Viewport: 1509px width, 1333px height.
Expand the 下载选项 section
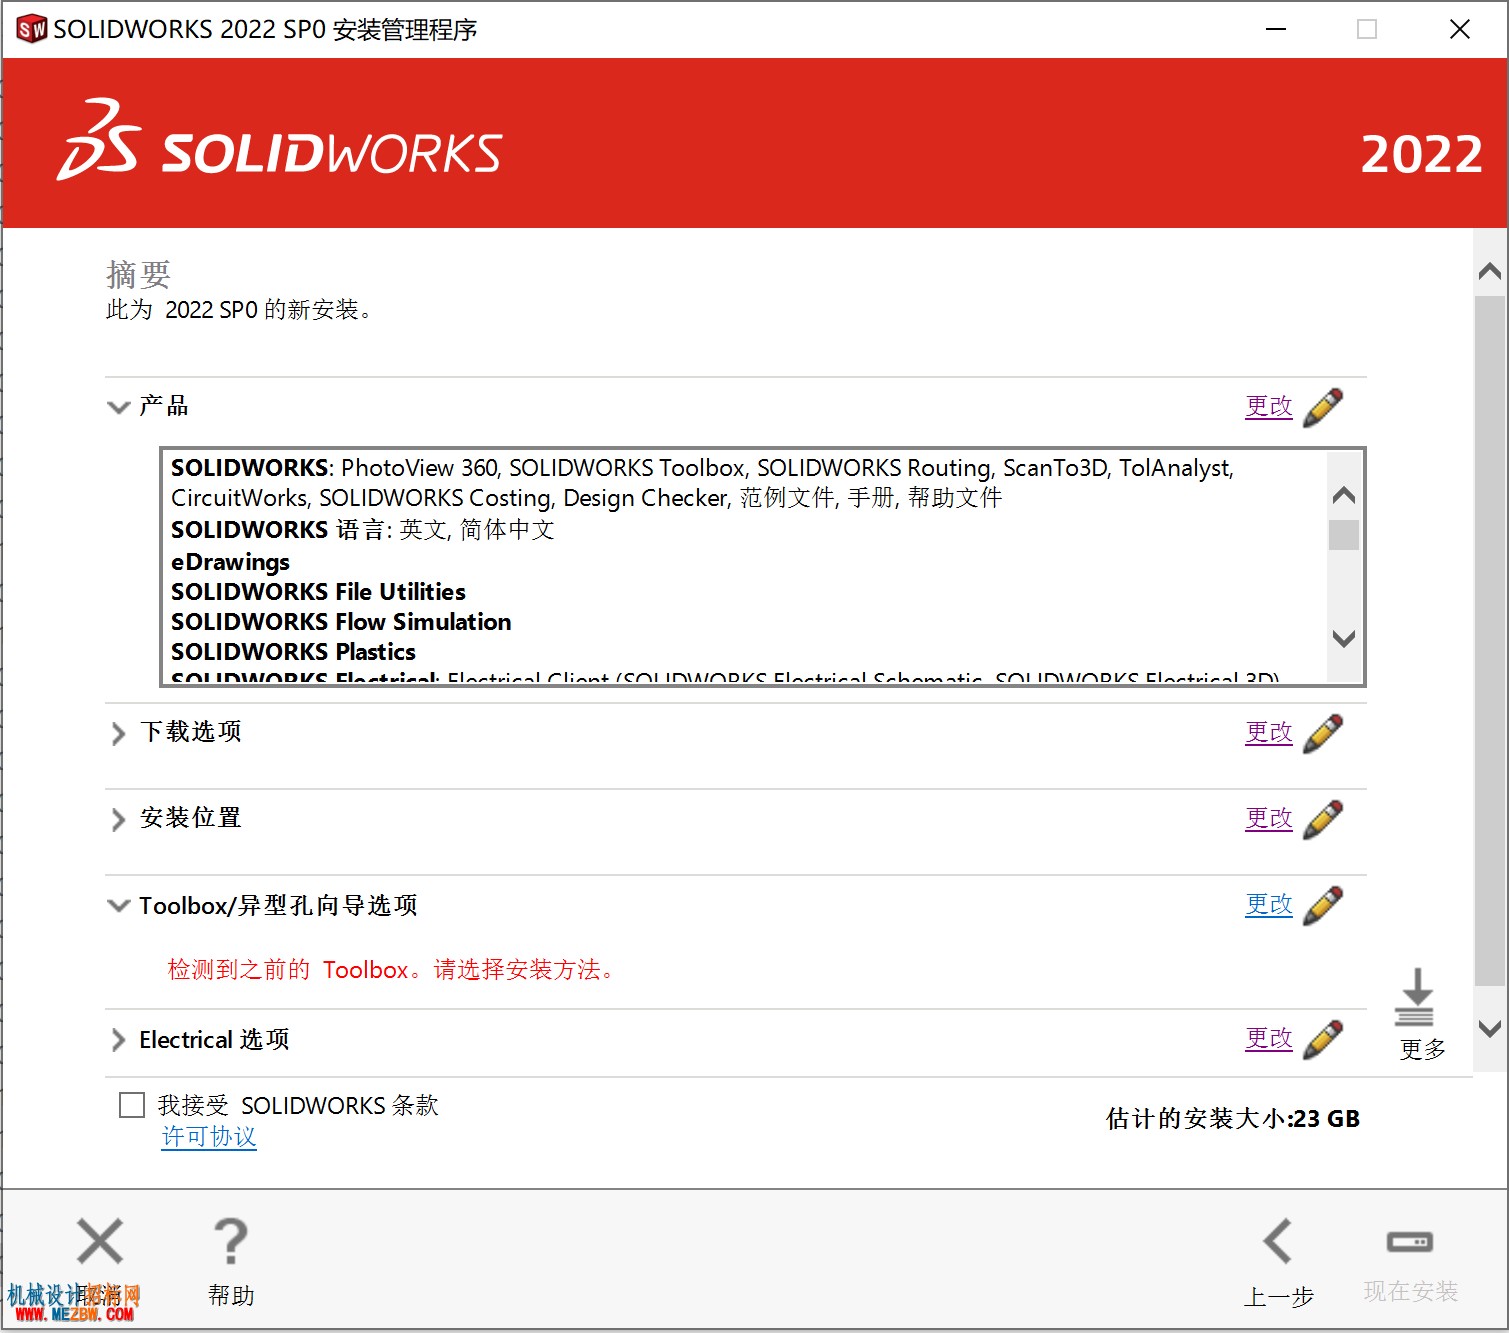(118, 733)
